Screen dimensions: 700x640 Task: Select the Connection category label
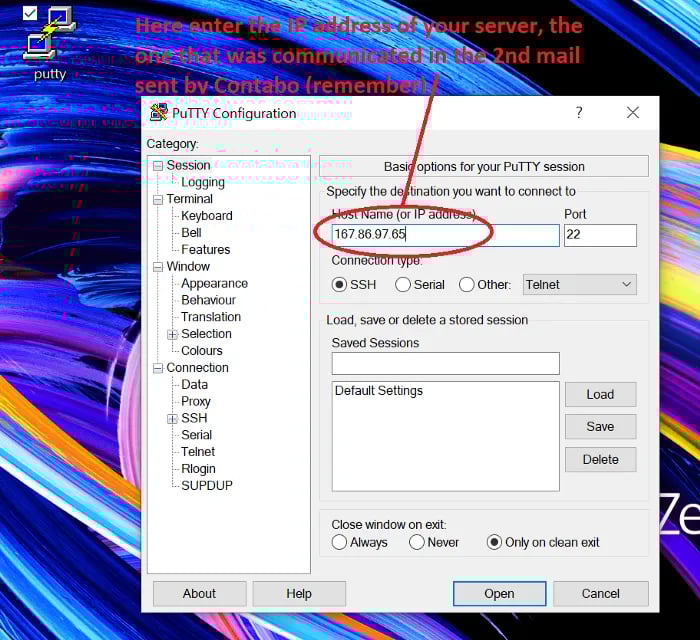tap(197, 368)
